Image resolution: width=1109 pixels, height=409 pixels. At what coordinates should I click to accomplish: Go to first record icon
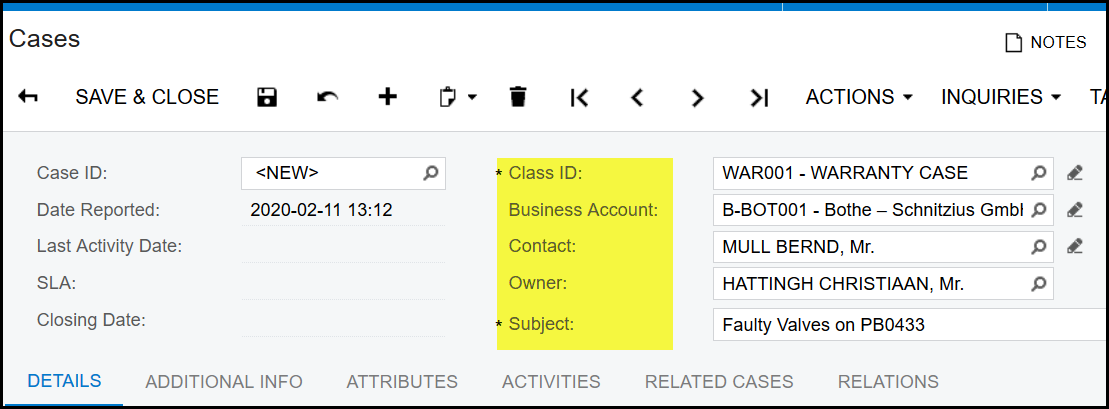pyautogui.click(x=578, y=97)
